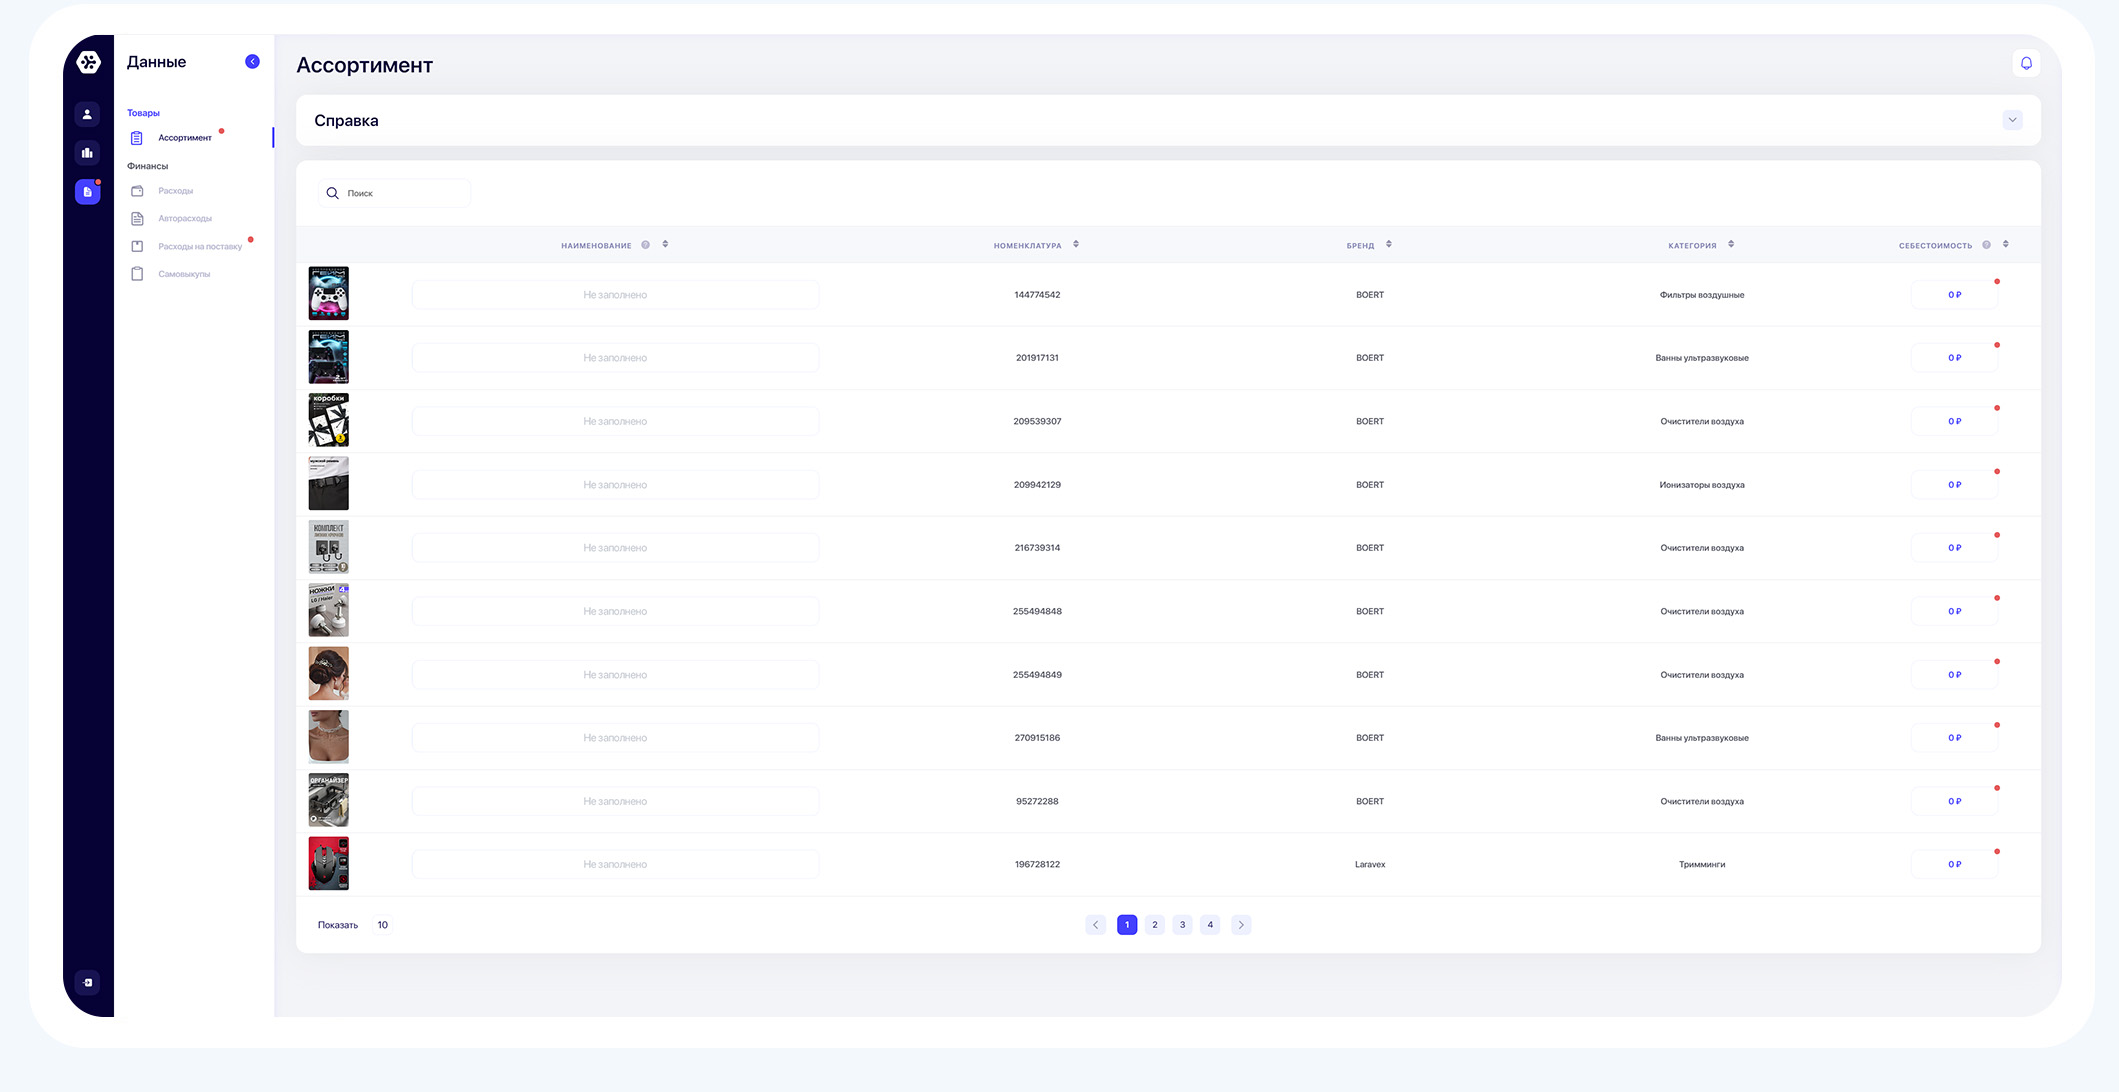2119x1092 pixels.
Task: Open Авторасходы menu item
Action: pos(185,218)
